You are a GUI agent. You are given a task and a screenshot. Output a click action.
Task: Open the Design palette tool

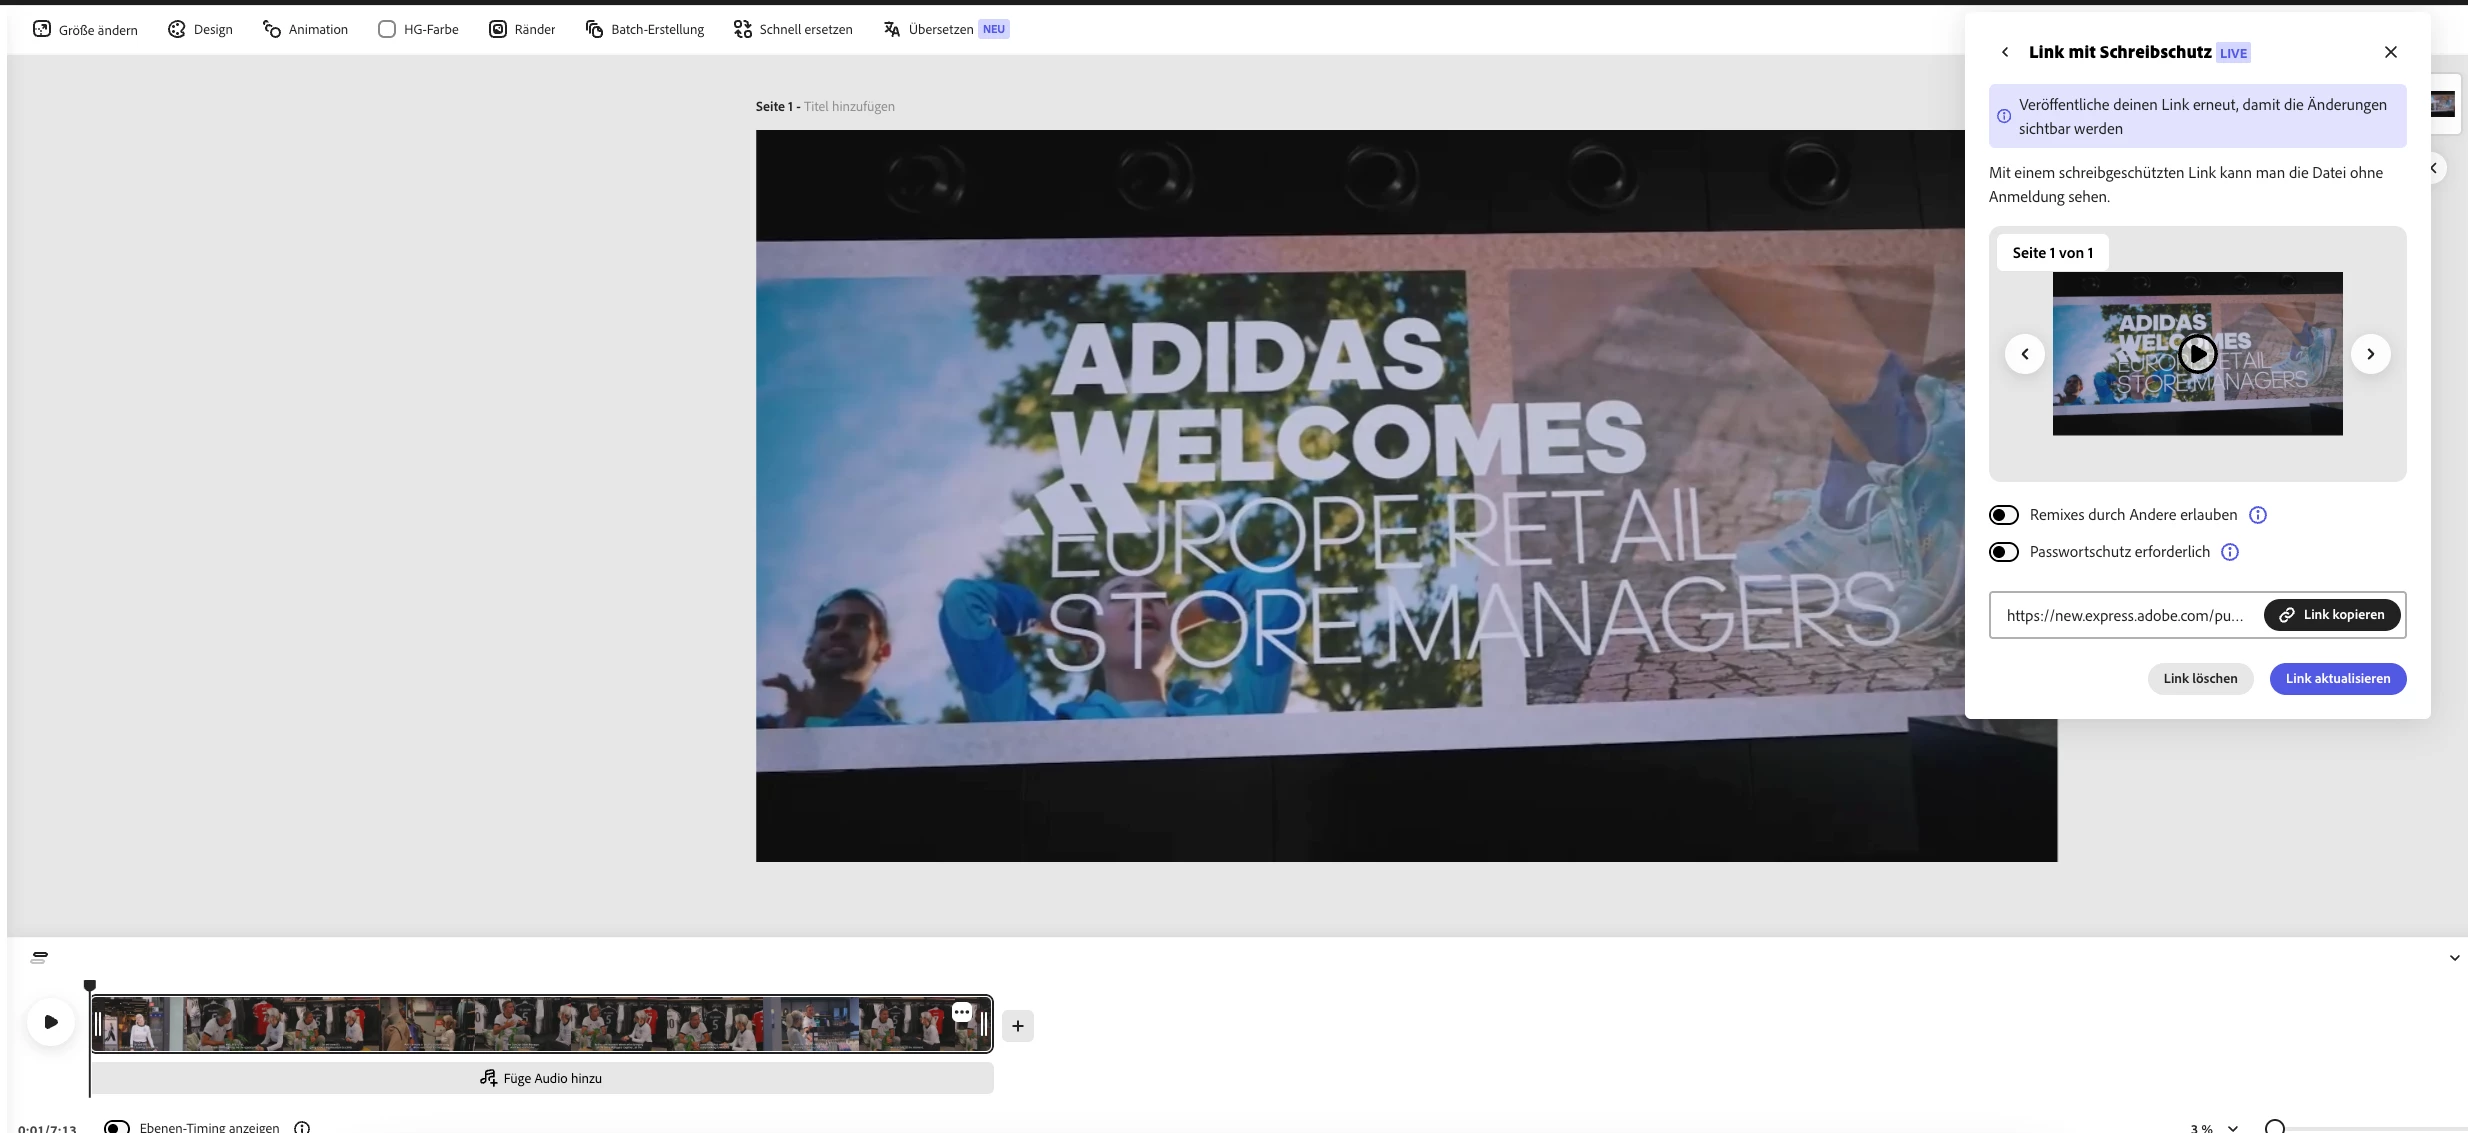coord(177,29)
